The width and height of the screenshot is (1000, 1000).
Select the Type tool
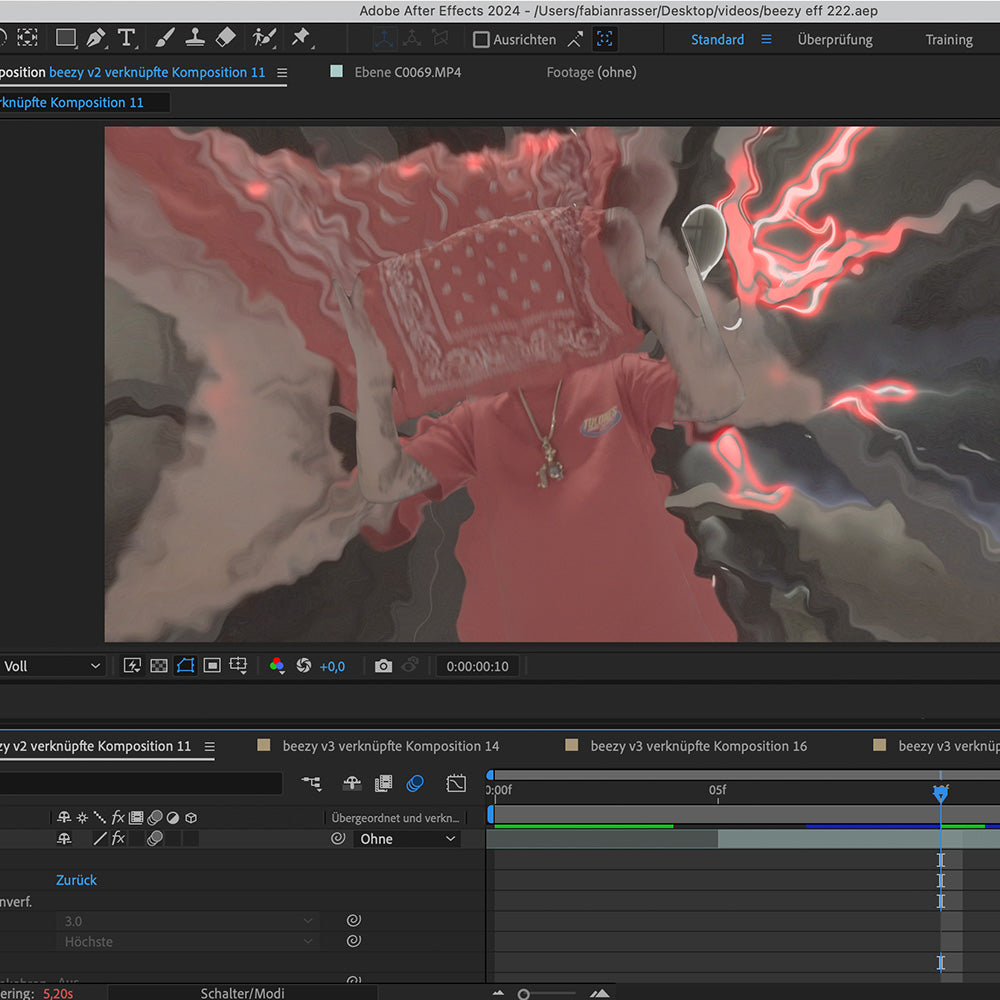pyautogui.click(x=127, y=38)
